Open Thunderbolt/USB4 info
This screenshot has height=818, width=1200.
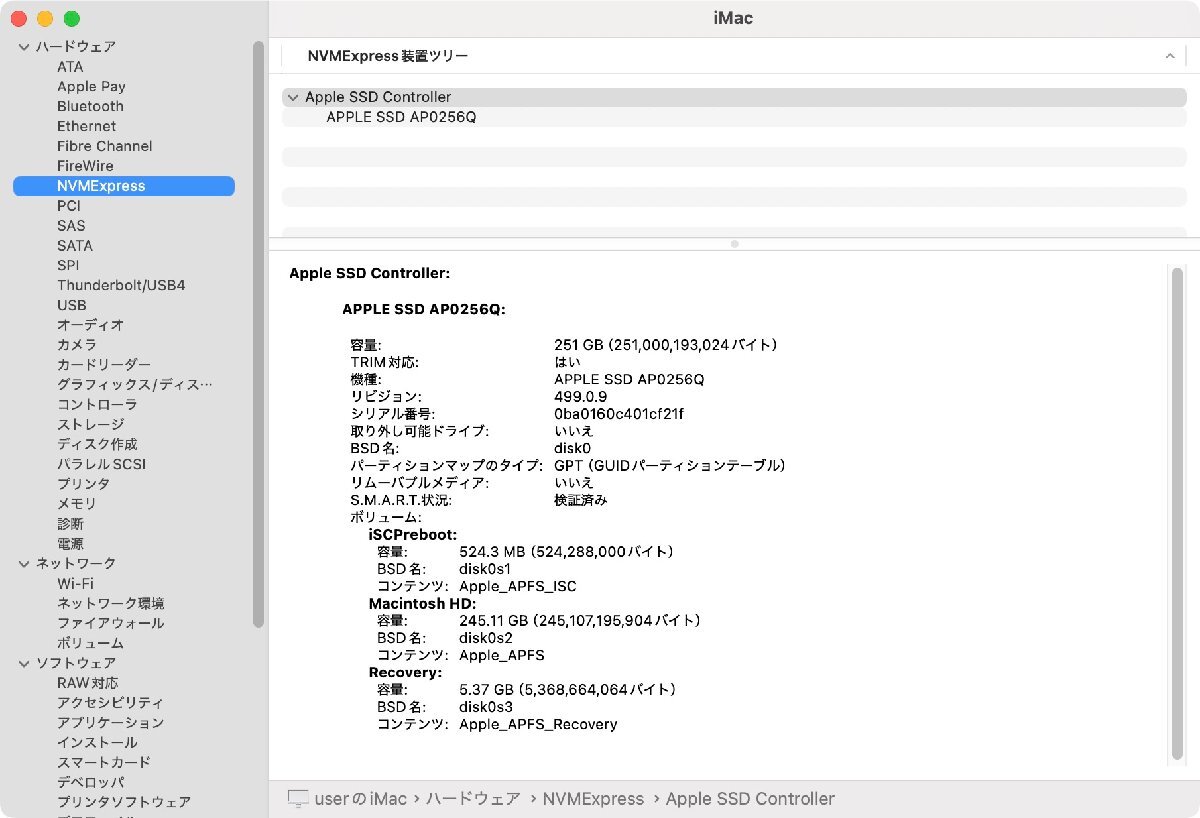[121, 285]
